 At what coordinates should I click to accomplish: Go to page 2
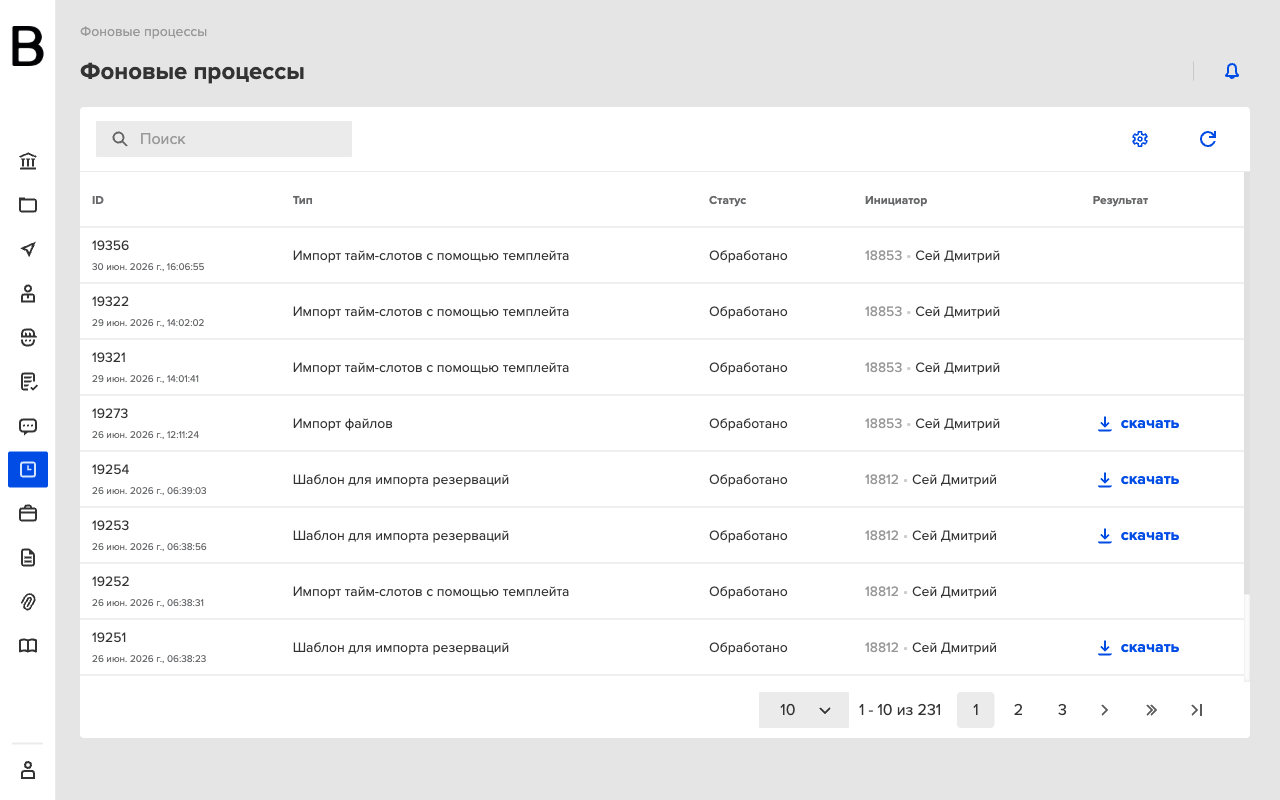point(1018,710)
